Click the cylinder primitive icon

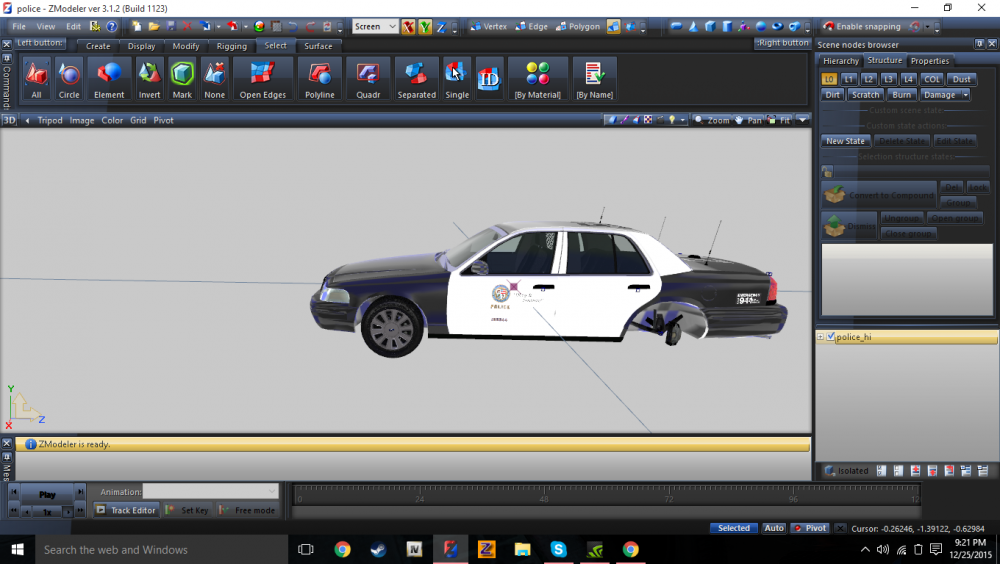coord(727,26)
